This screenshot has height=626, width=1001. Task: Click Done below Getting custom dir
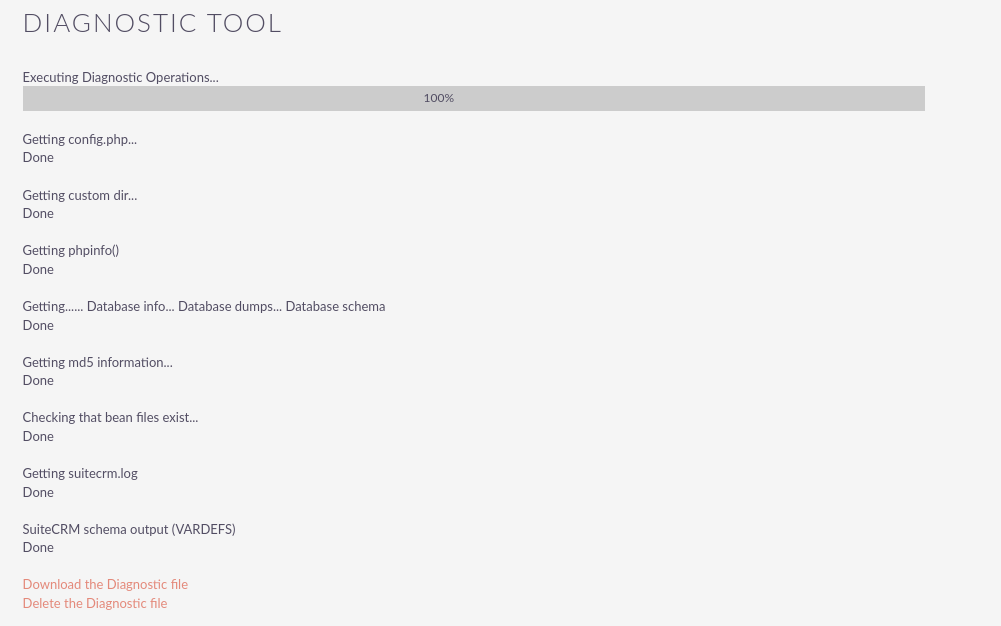[x=38, y=214]
